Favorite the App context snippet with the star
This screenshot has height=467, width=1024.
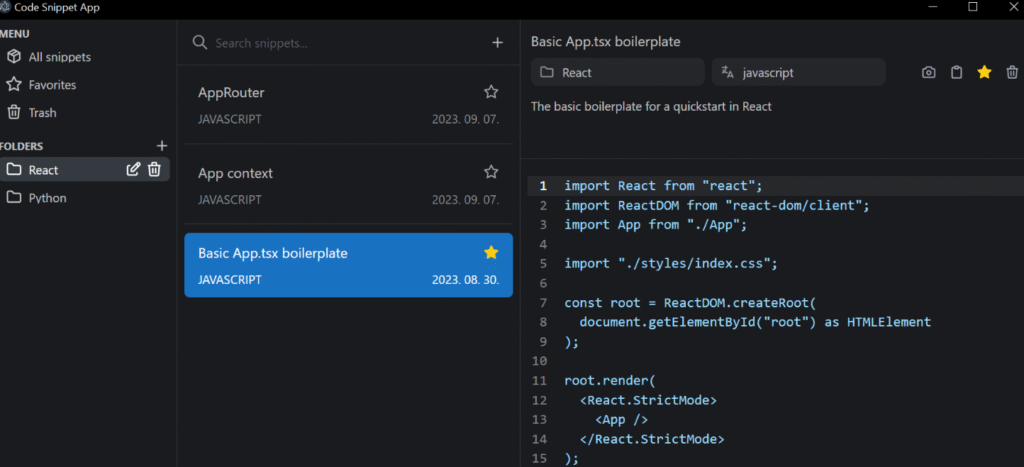coord(491,172)
